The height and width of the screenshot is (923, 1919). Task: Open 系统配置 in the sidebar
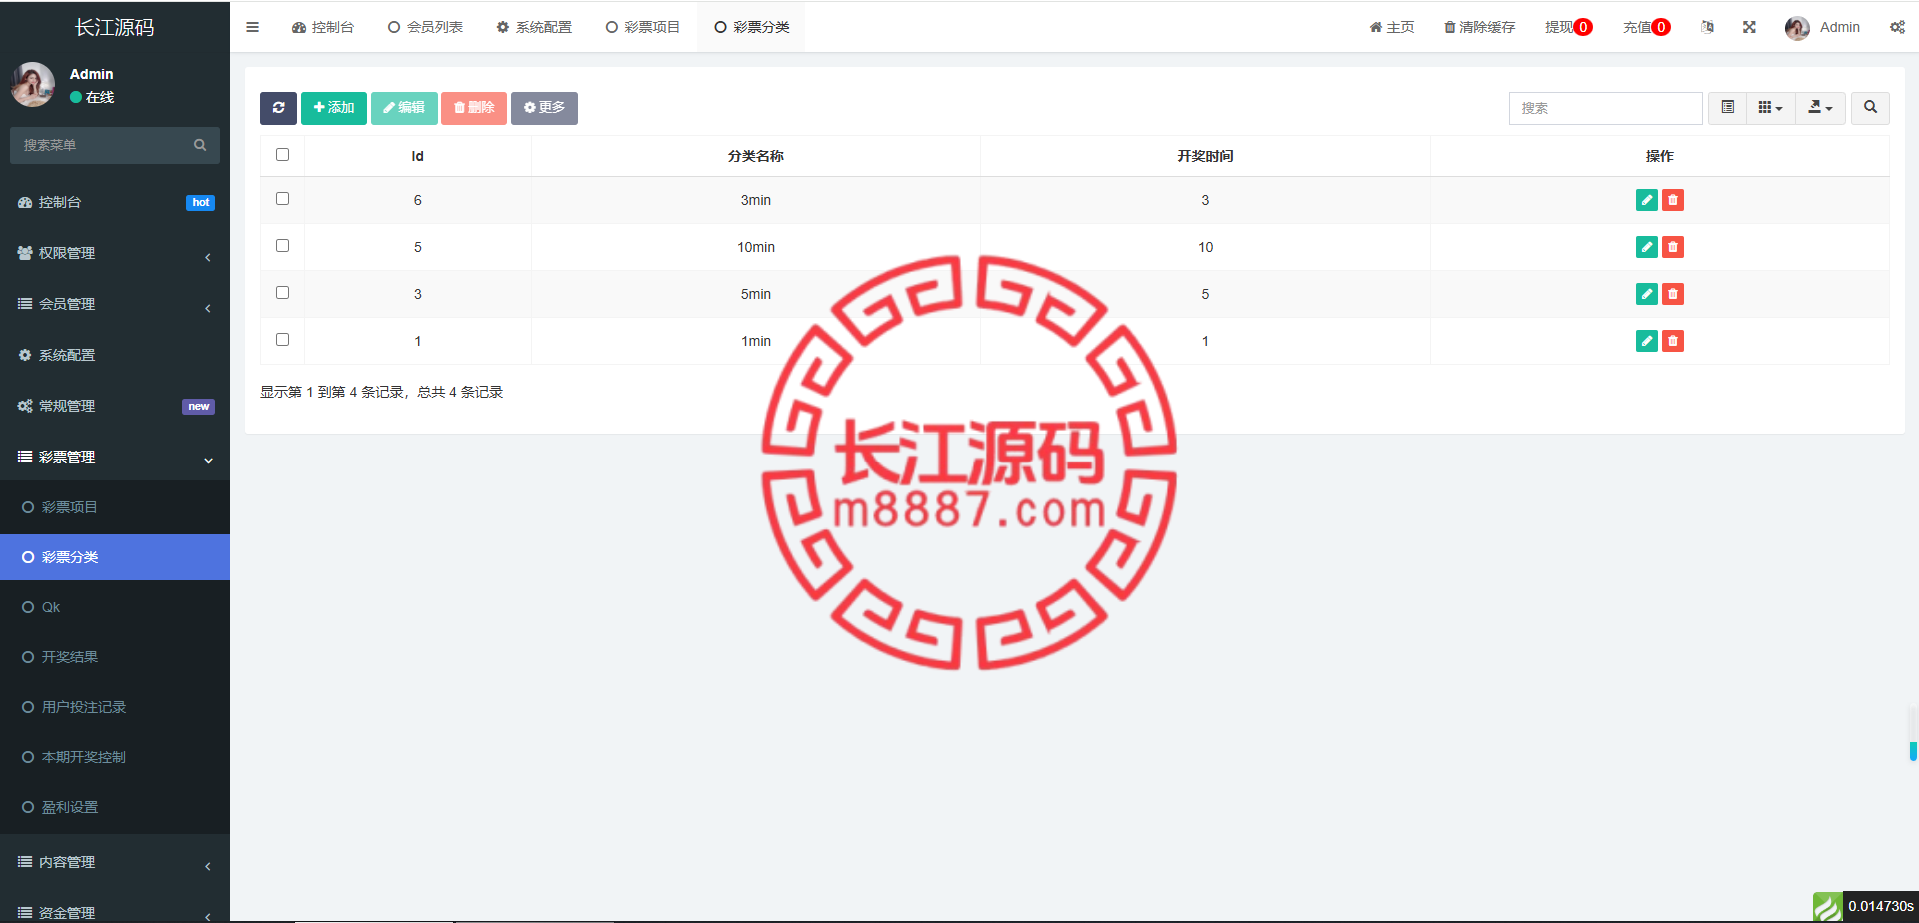(x=115, y=356)
